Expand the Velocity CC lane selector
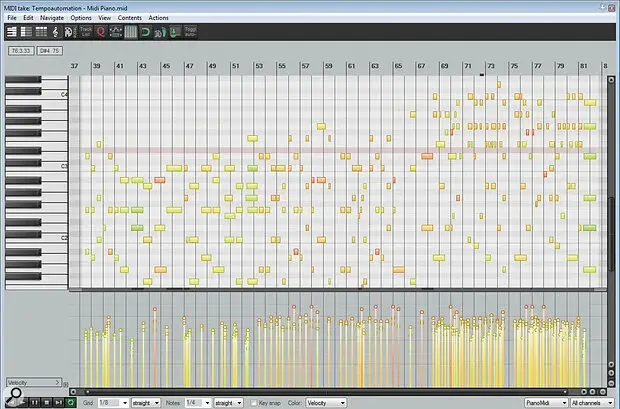The image size is (620, 409). (34, 382)
